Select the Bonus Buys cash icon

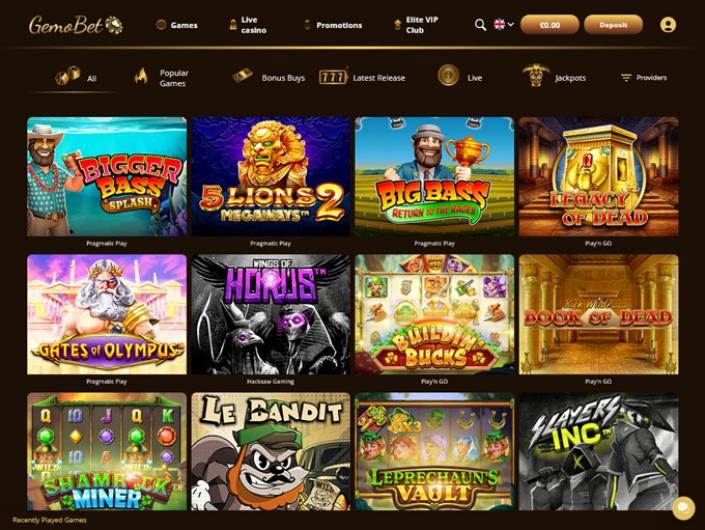pos(242,75)
